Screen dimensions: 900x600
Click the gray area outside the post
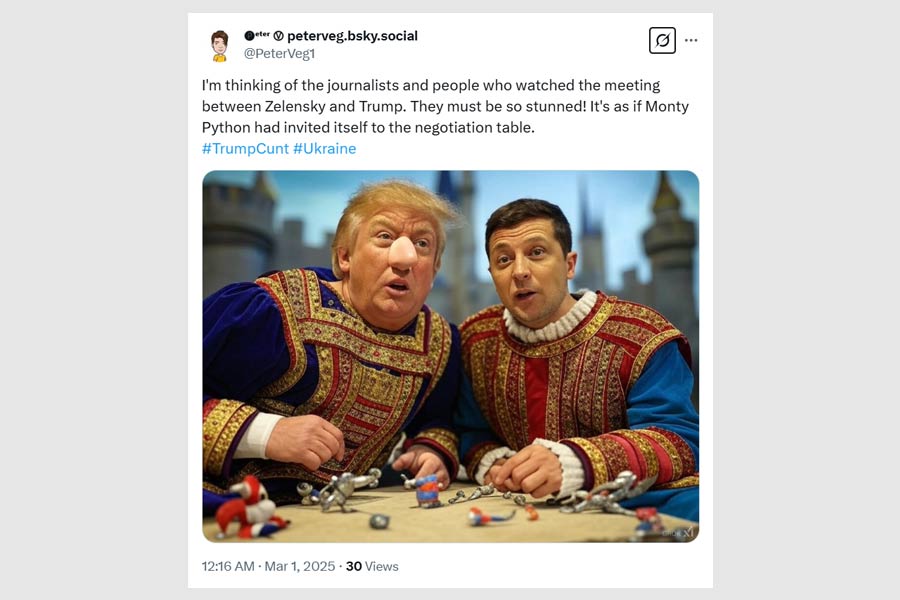point(92,299)
